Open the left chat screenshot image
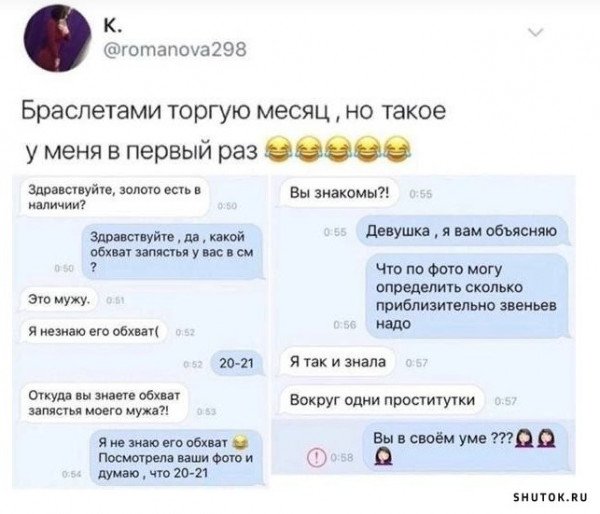Viewport: 600px width, 514px height. (139, 331)
